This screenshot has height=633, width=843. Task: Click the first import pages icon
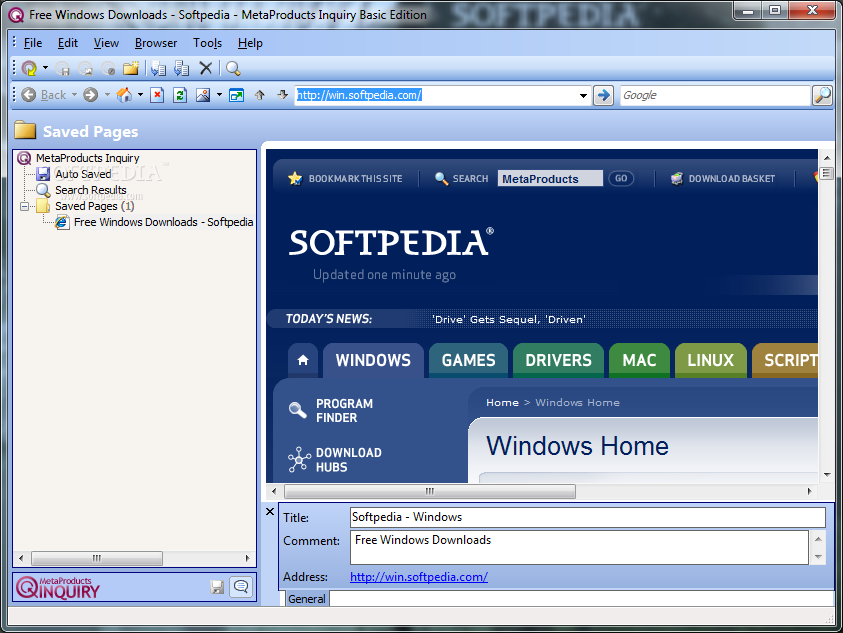pyautogui.click(x=158, y=68)
